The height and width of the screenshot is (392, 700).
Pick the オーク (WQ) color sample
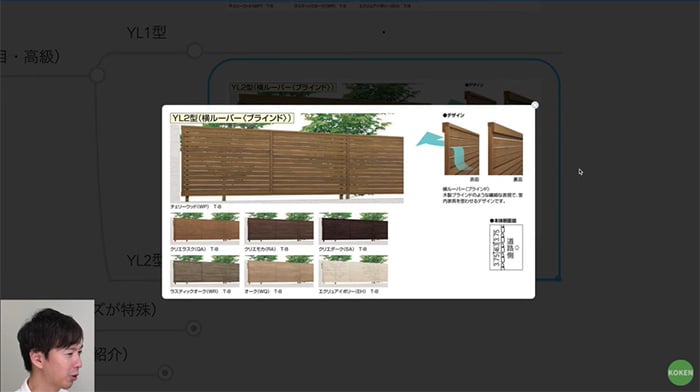point(279,271)
